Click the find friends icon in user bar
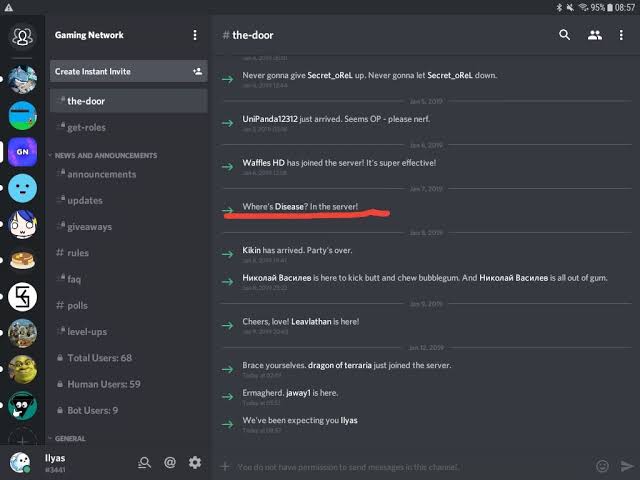This screenshot has height=480, width=640. [x=145, y=462]
